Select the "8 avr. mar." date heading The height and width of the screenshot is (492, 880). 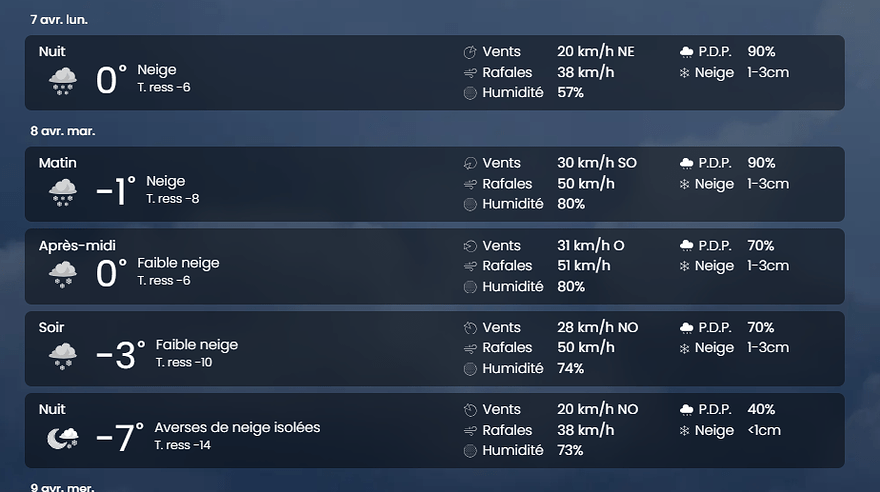[x=62, y=131]
